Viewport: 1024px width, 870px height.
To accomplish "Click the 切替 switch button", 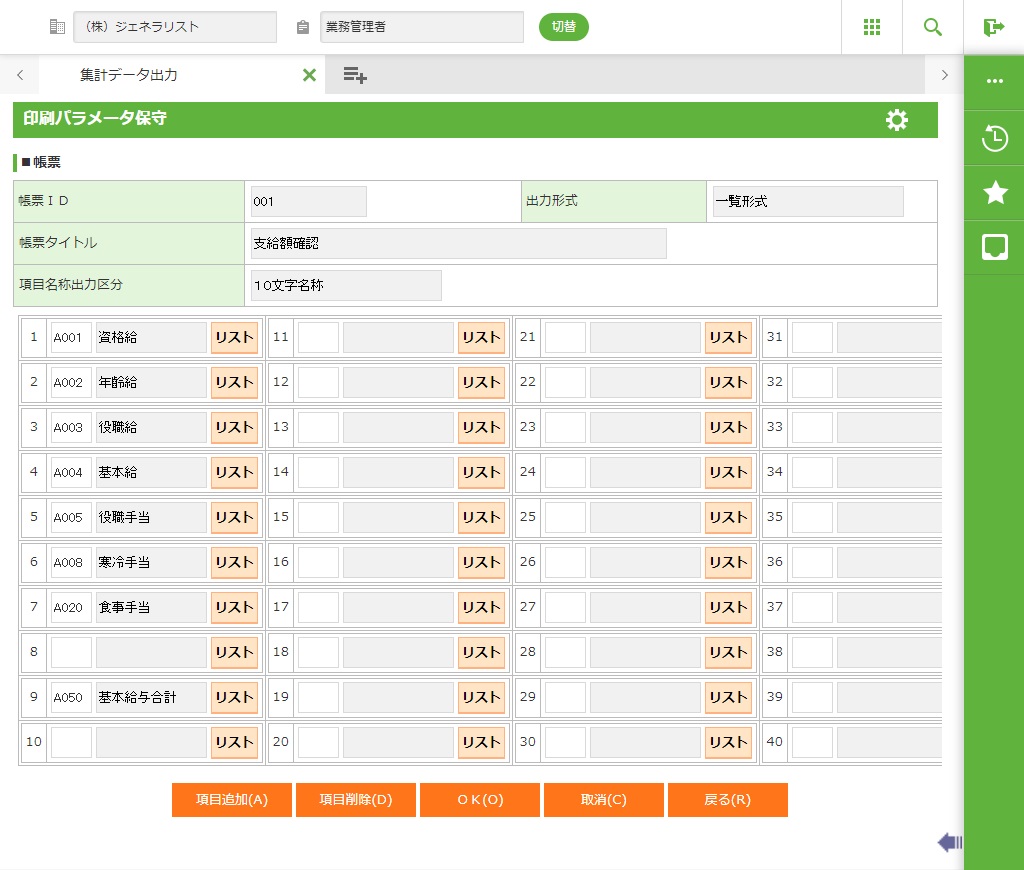I will (x=564, y=27).
